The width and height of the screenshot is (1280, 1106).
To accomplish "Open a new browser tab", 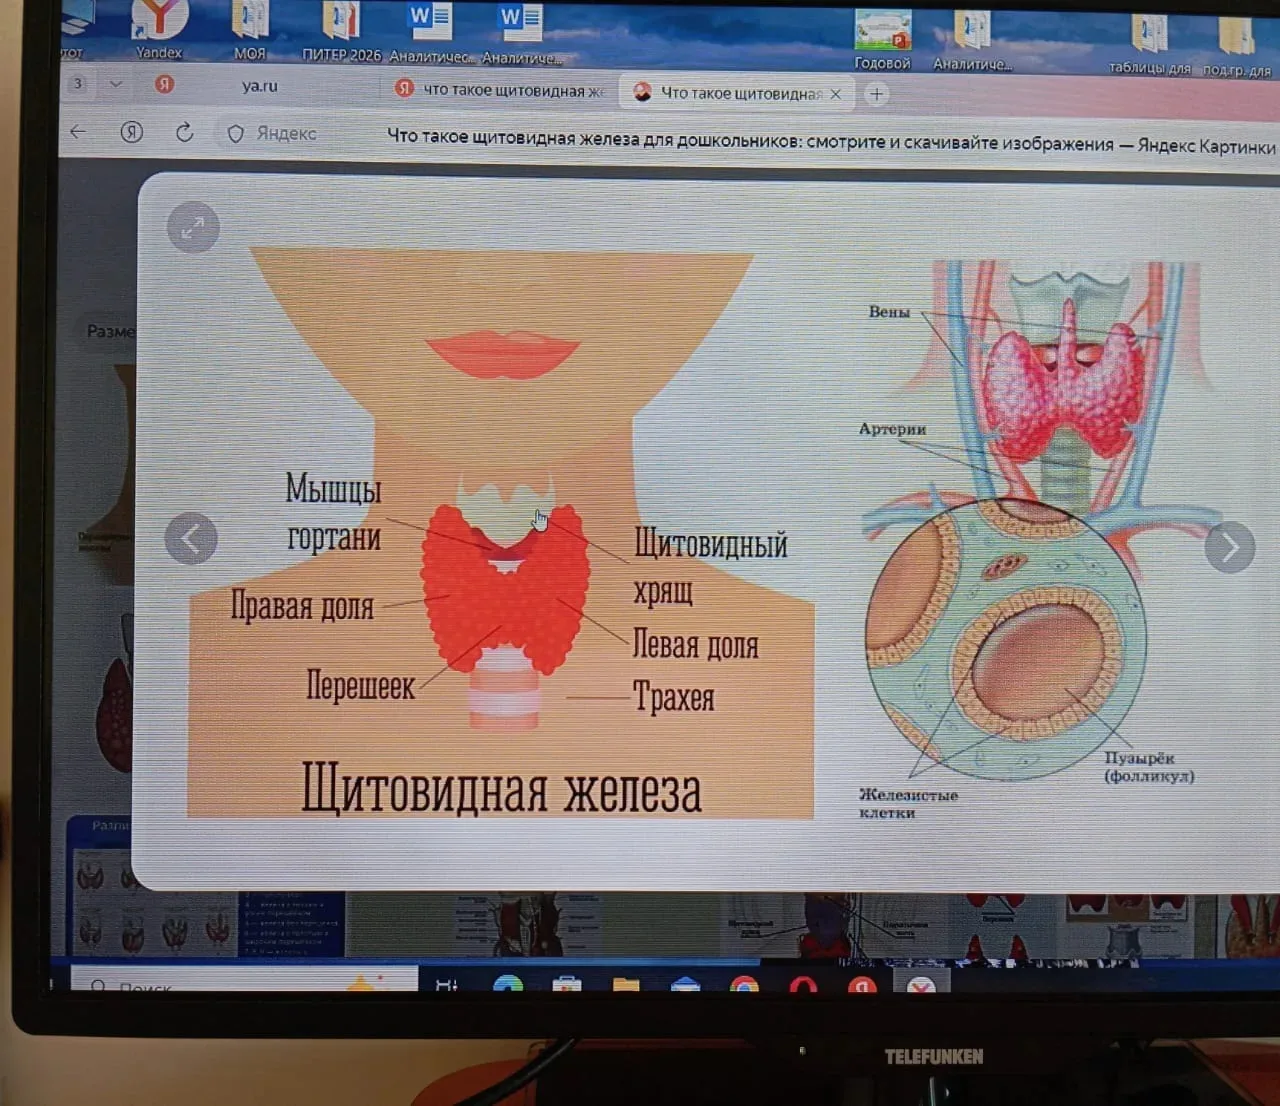I will pyautogui.click(x=876, y=94).
